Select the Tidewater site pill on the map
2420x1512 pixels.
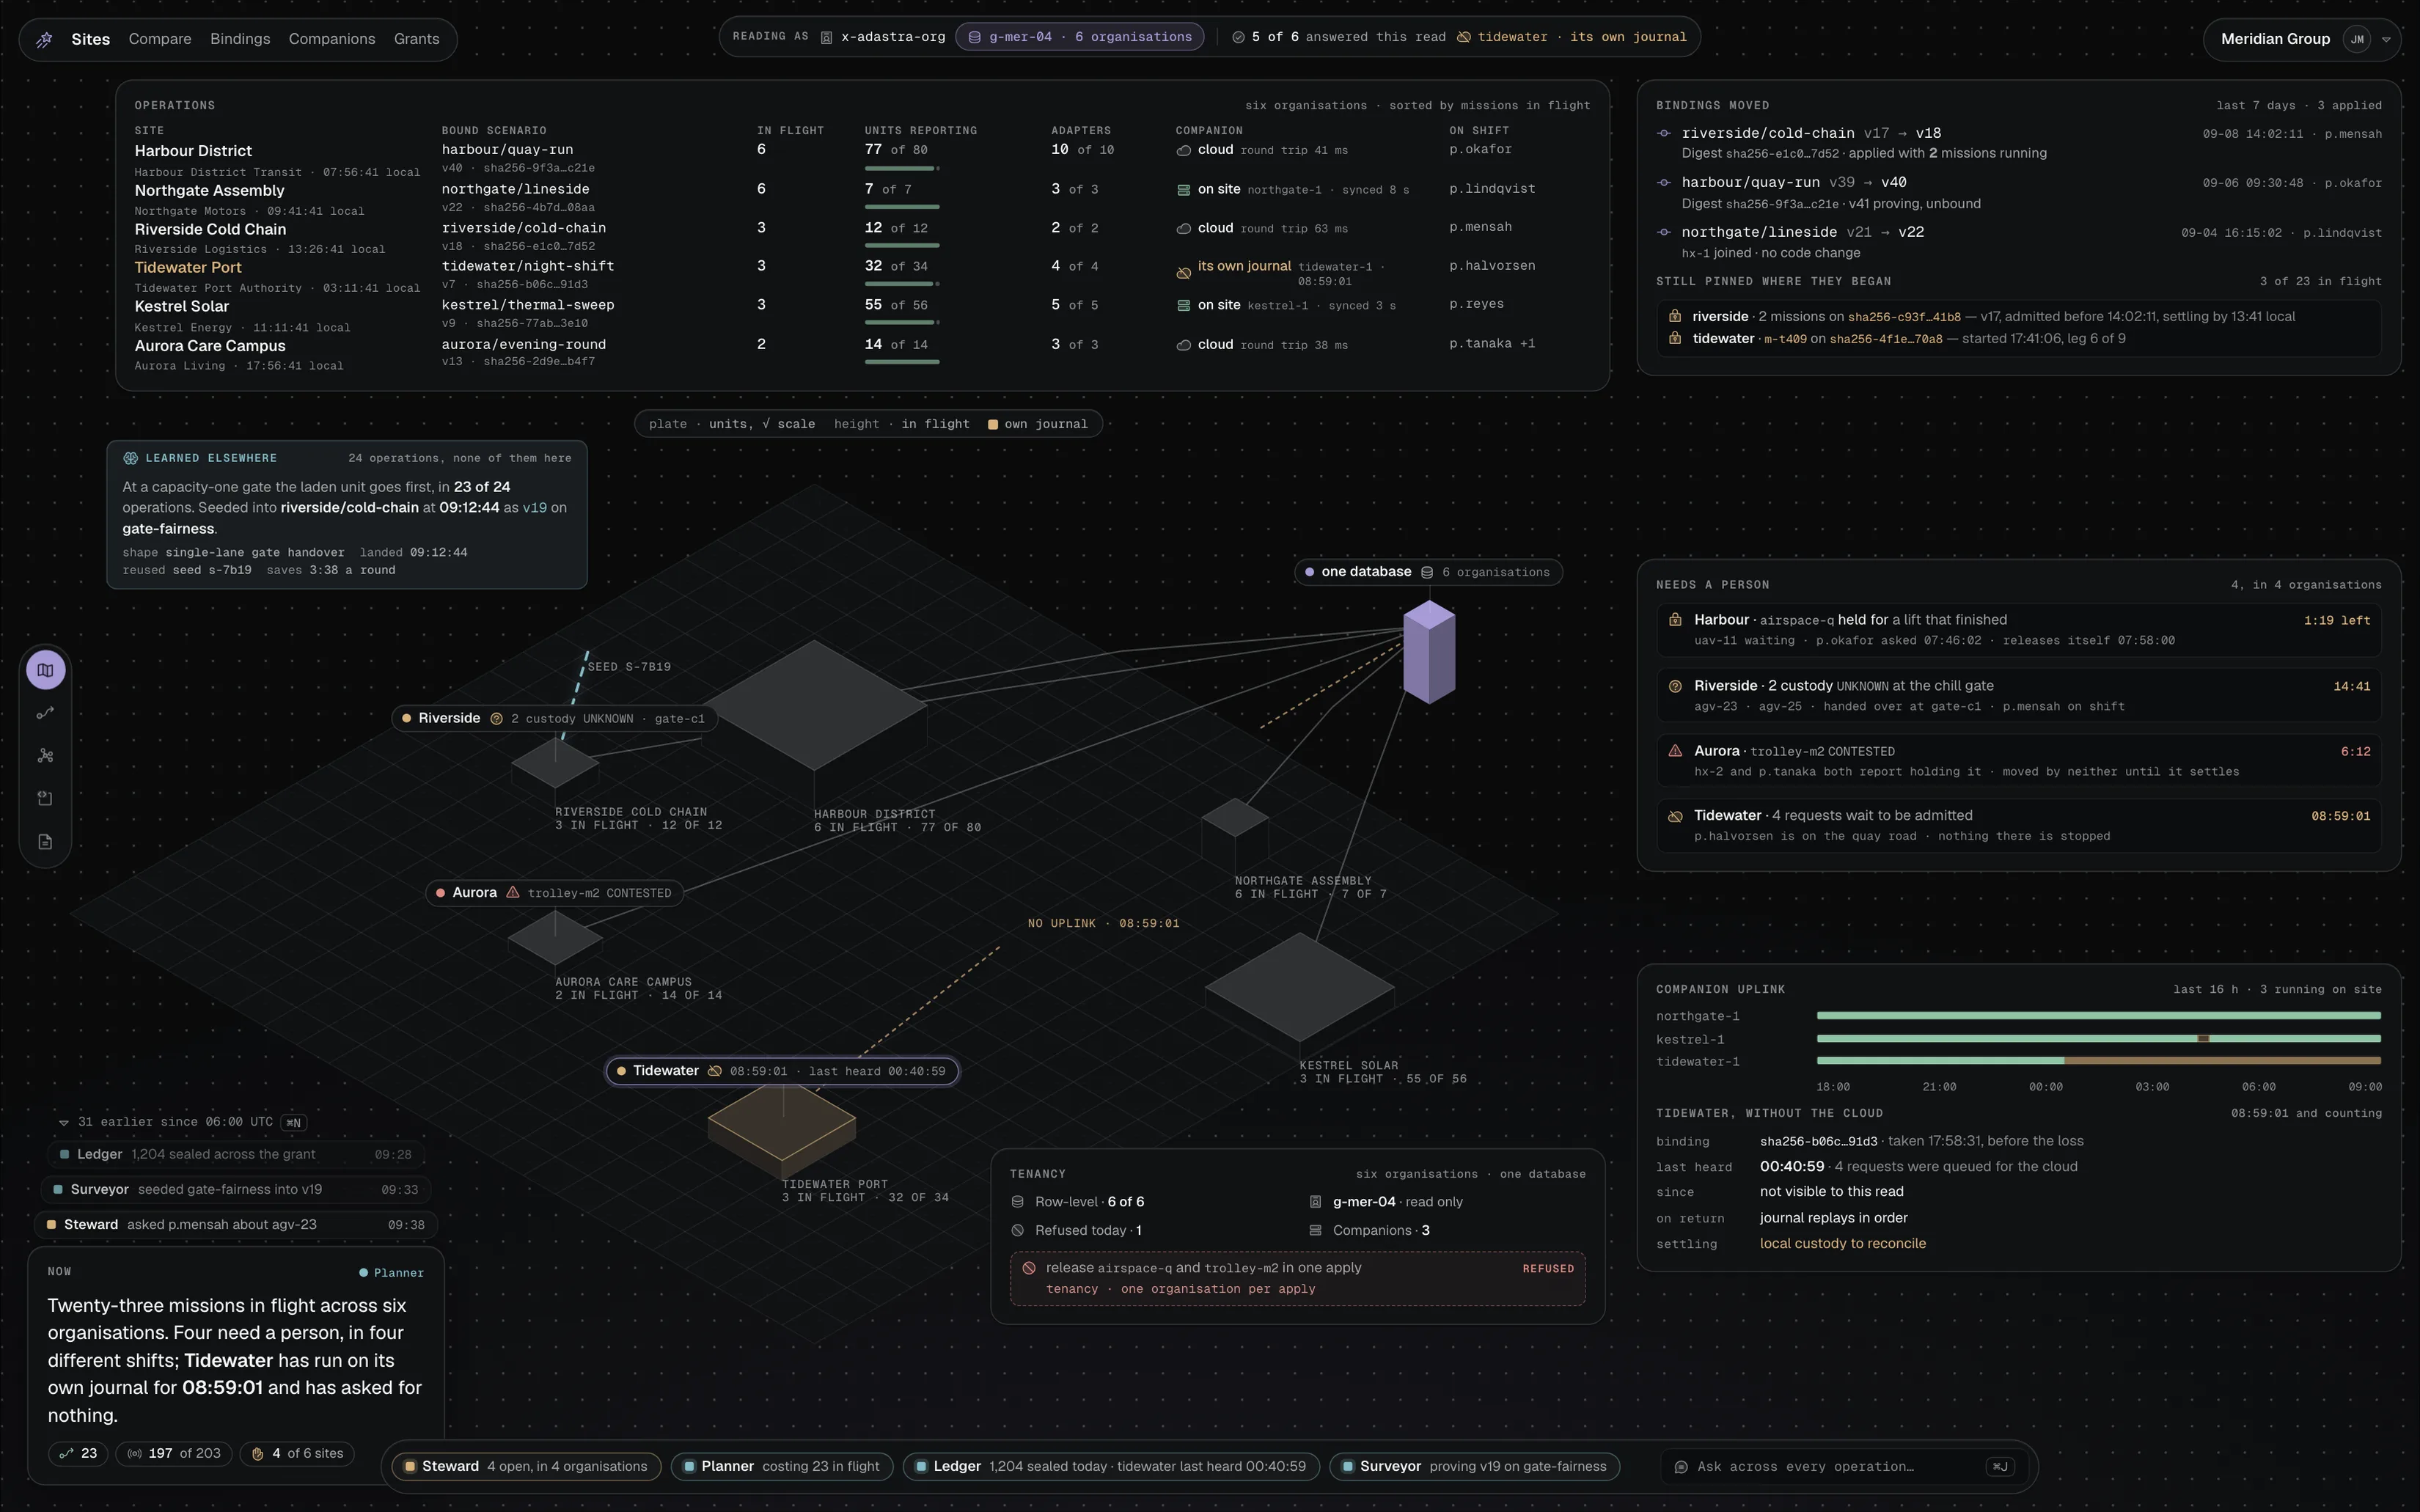[782, 1071]
